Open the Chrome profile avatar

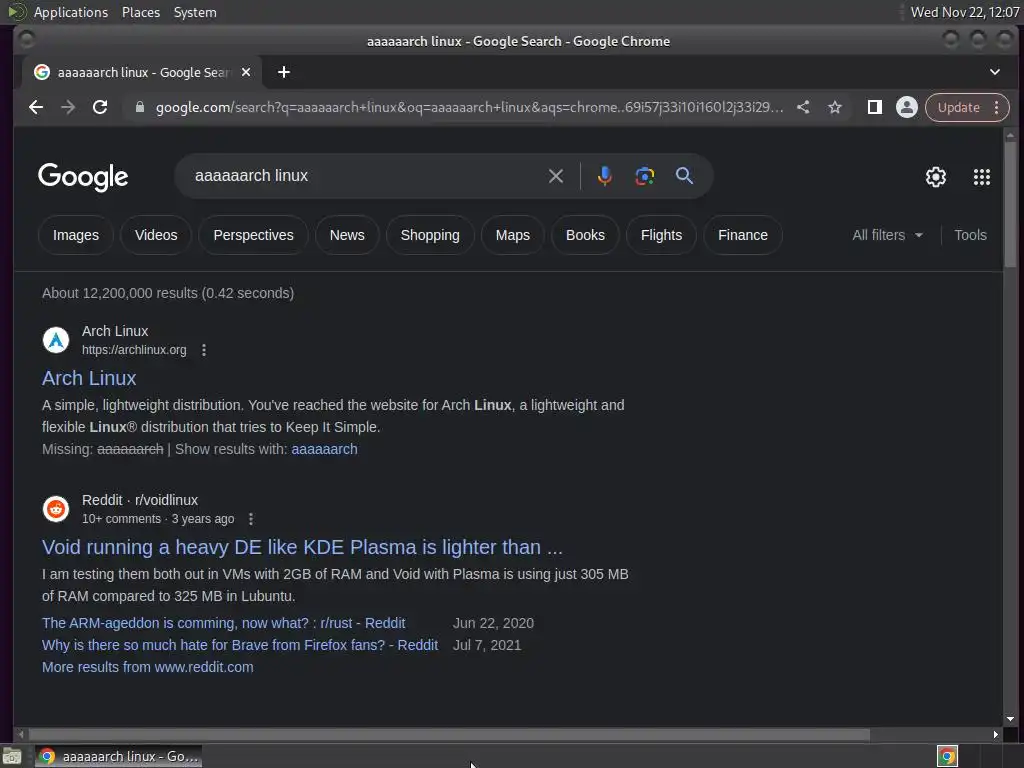tap(906, 107)
